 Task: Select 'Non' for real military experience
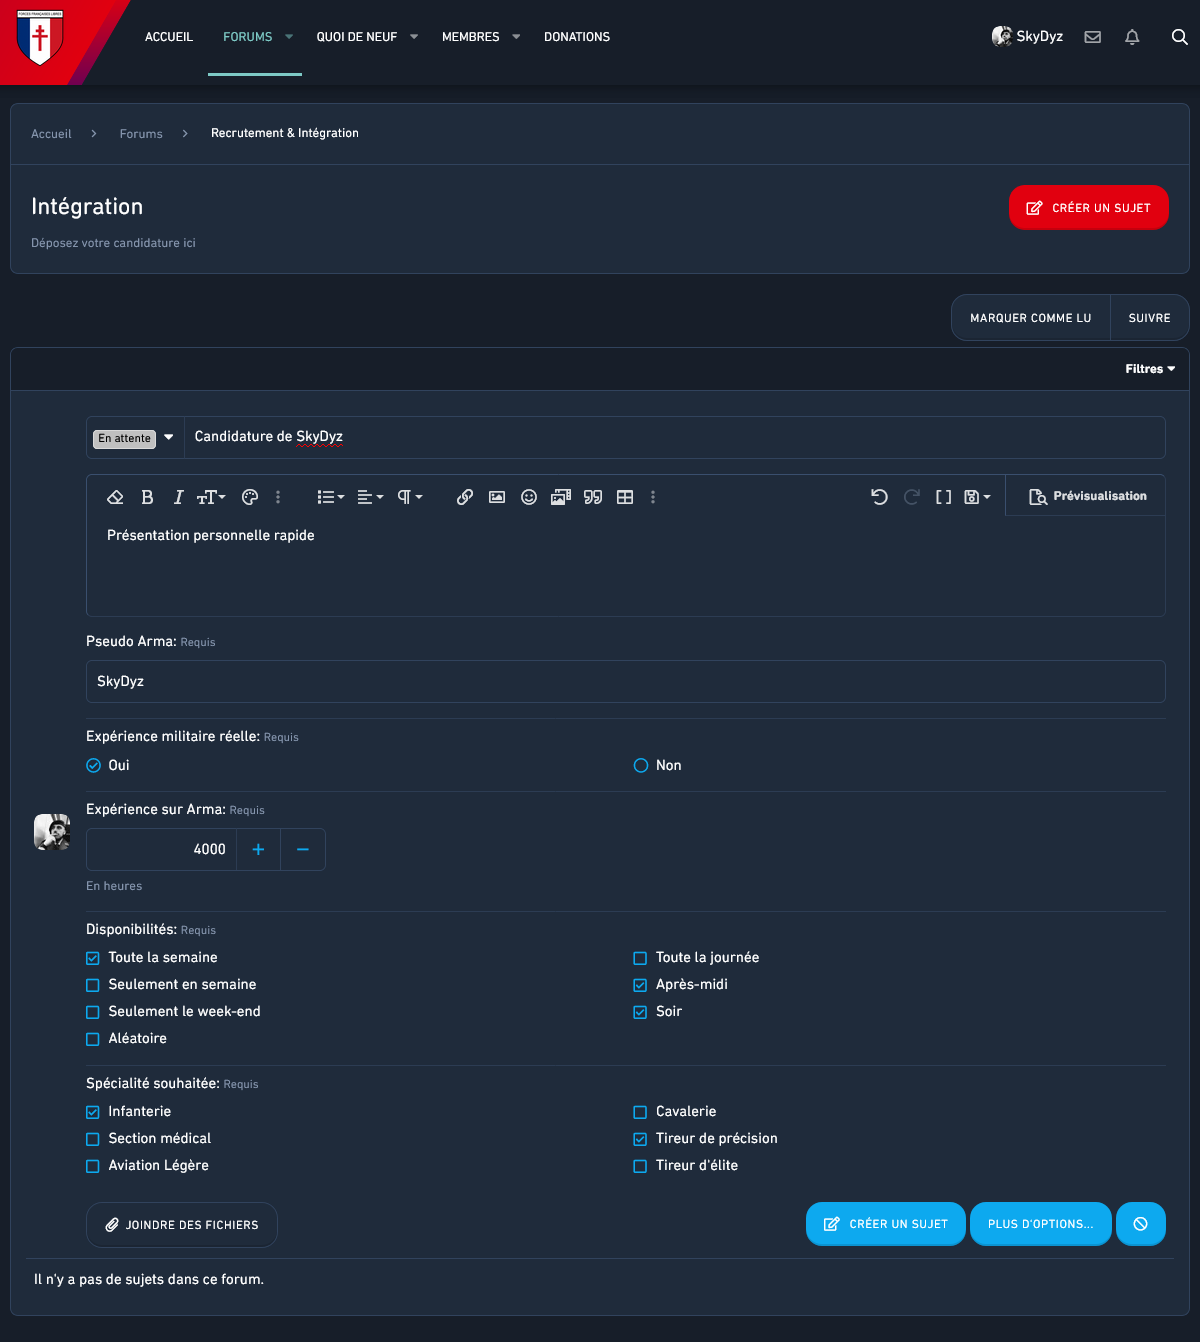point(641,766)
